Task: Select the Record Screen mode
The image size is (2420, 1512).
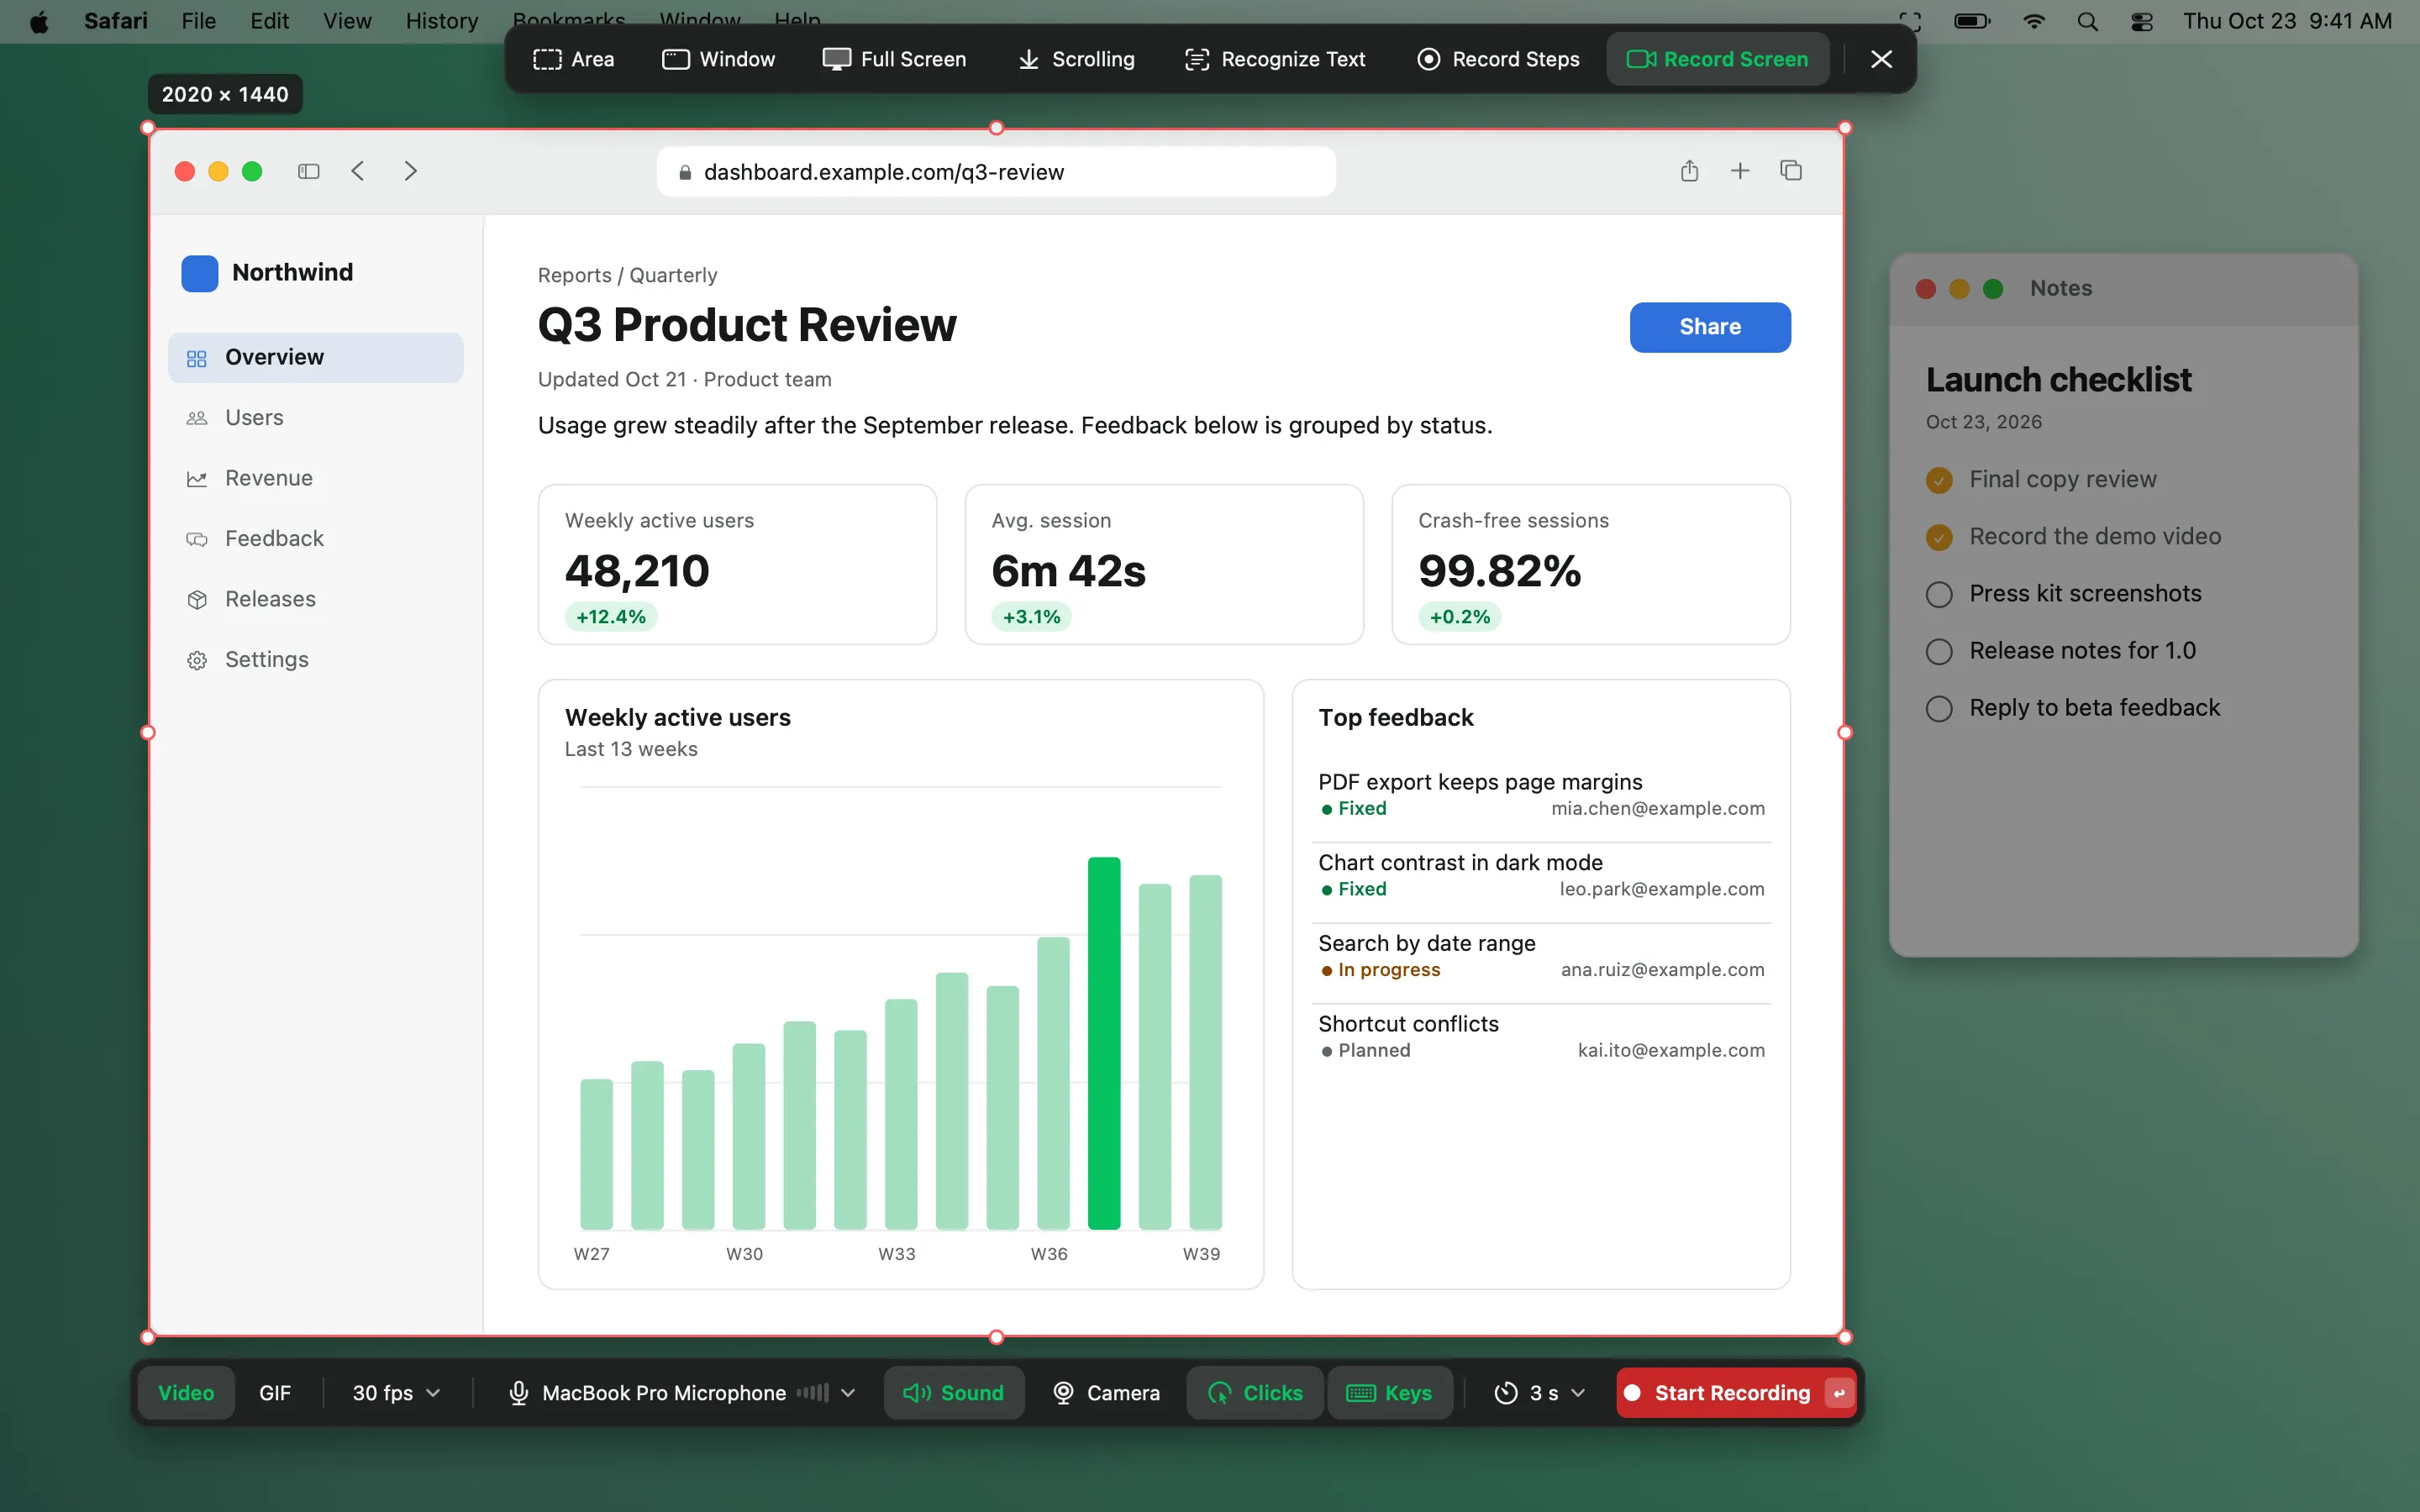Action: coord(1717,59)
